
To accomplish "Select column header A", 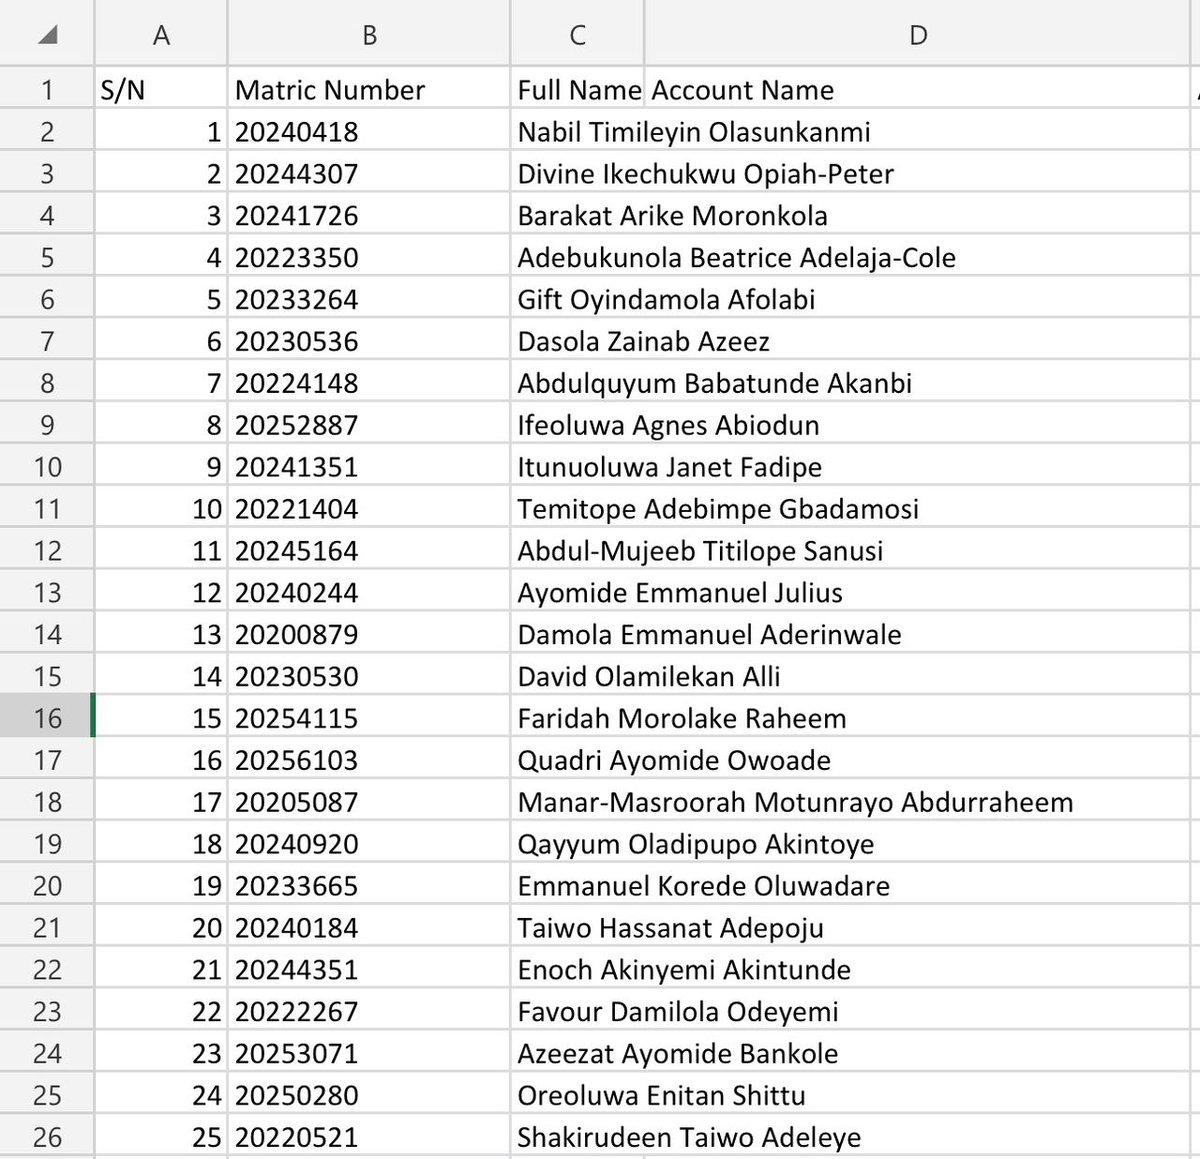I will (x=160, y=33).
